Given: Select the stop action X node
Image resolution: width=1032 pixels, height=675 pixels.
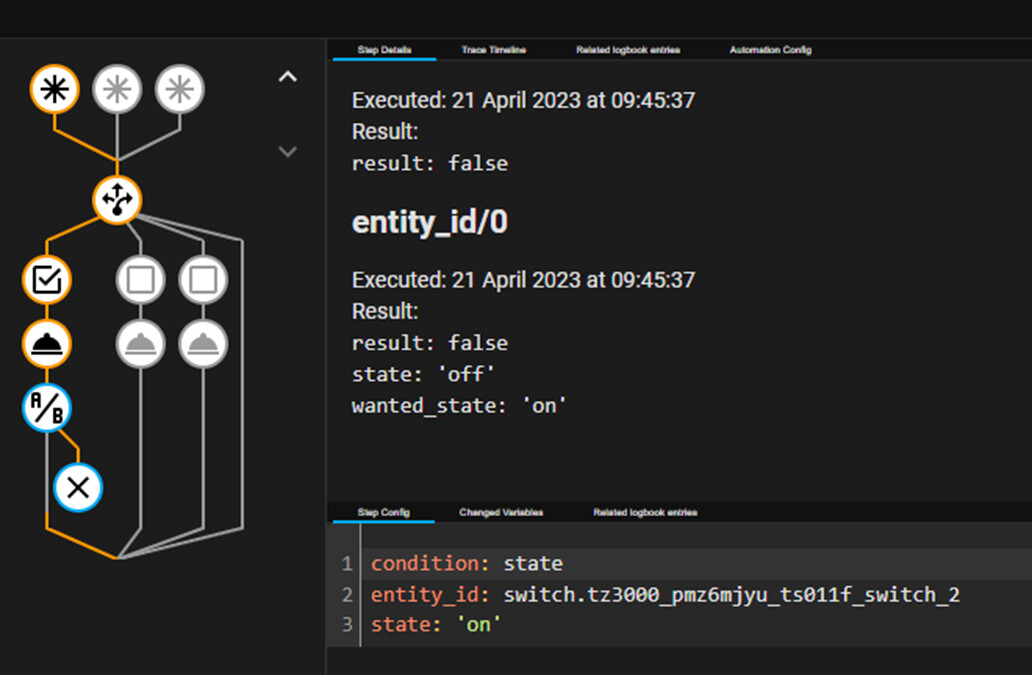Looking at the screenshot, I should (78, 488).
